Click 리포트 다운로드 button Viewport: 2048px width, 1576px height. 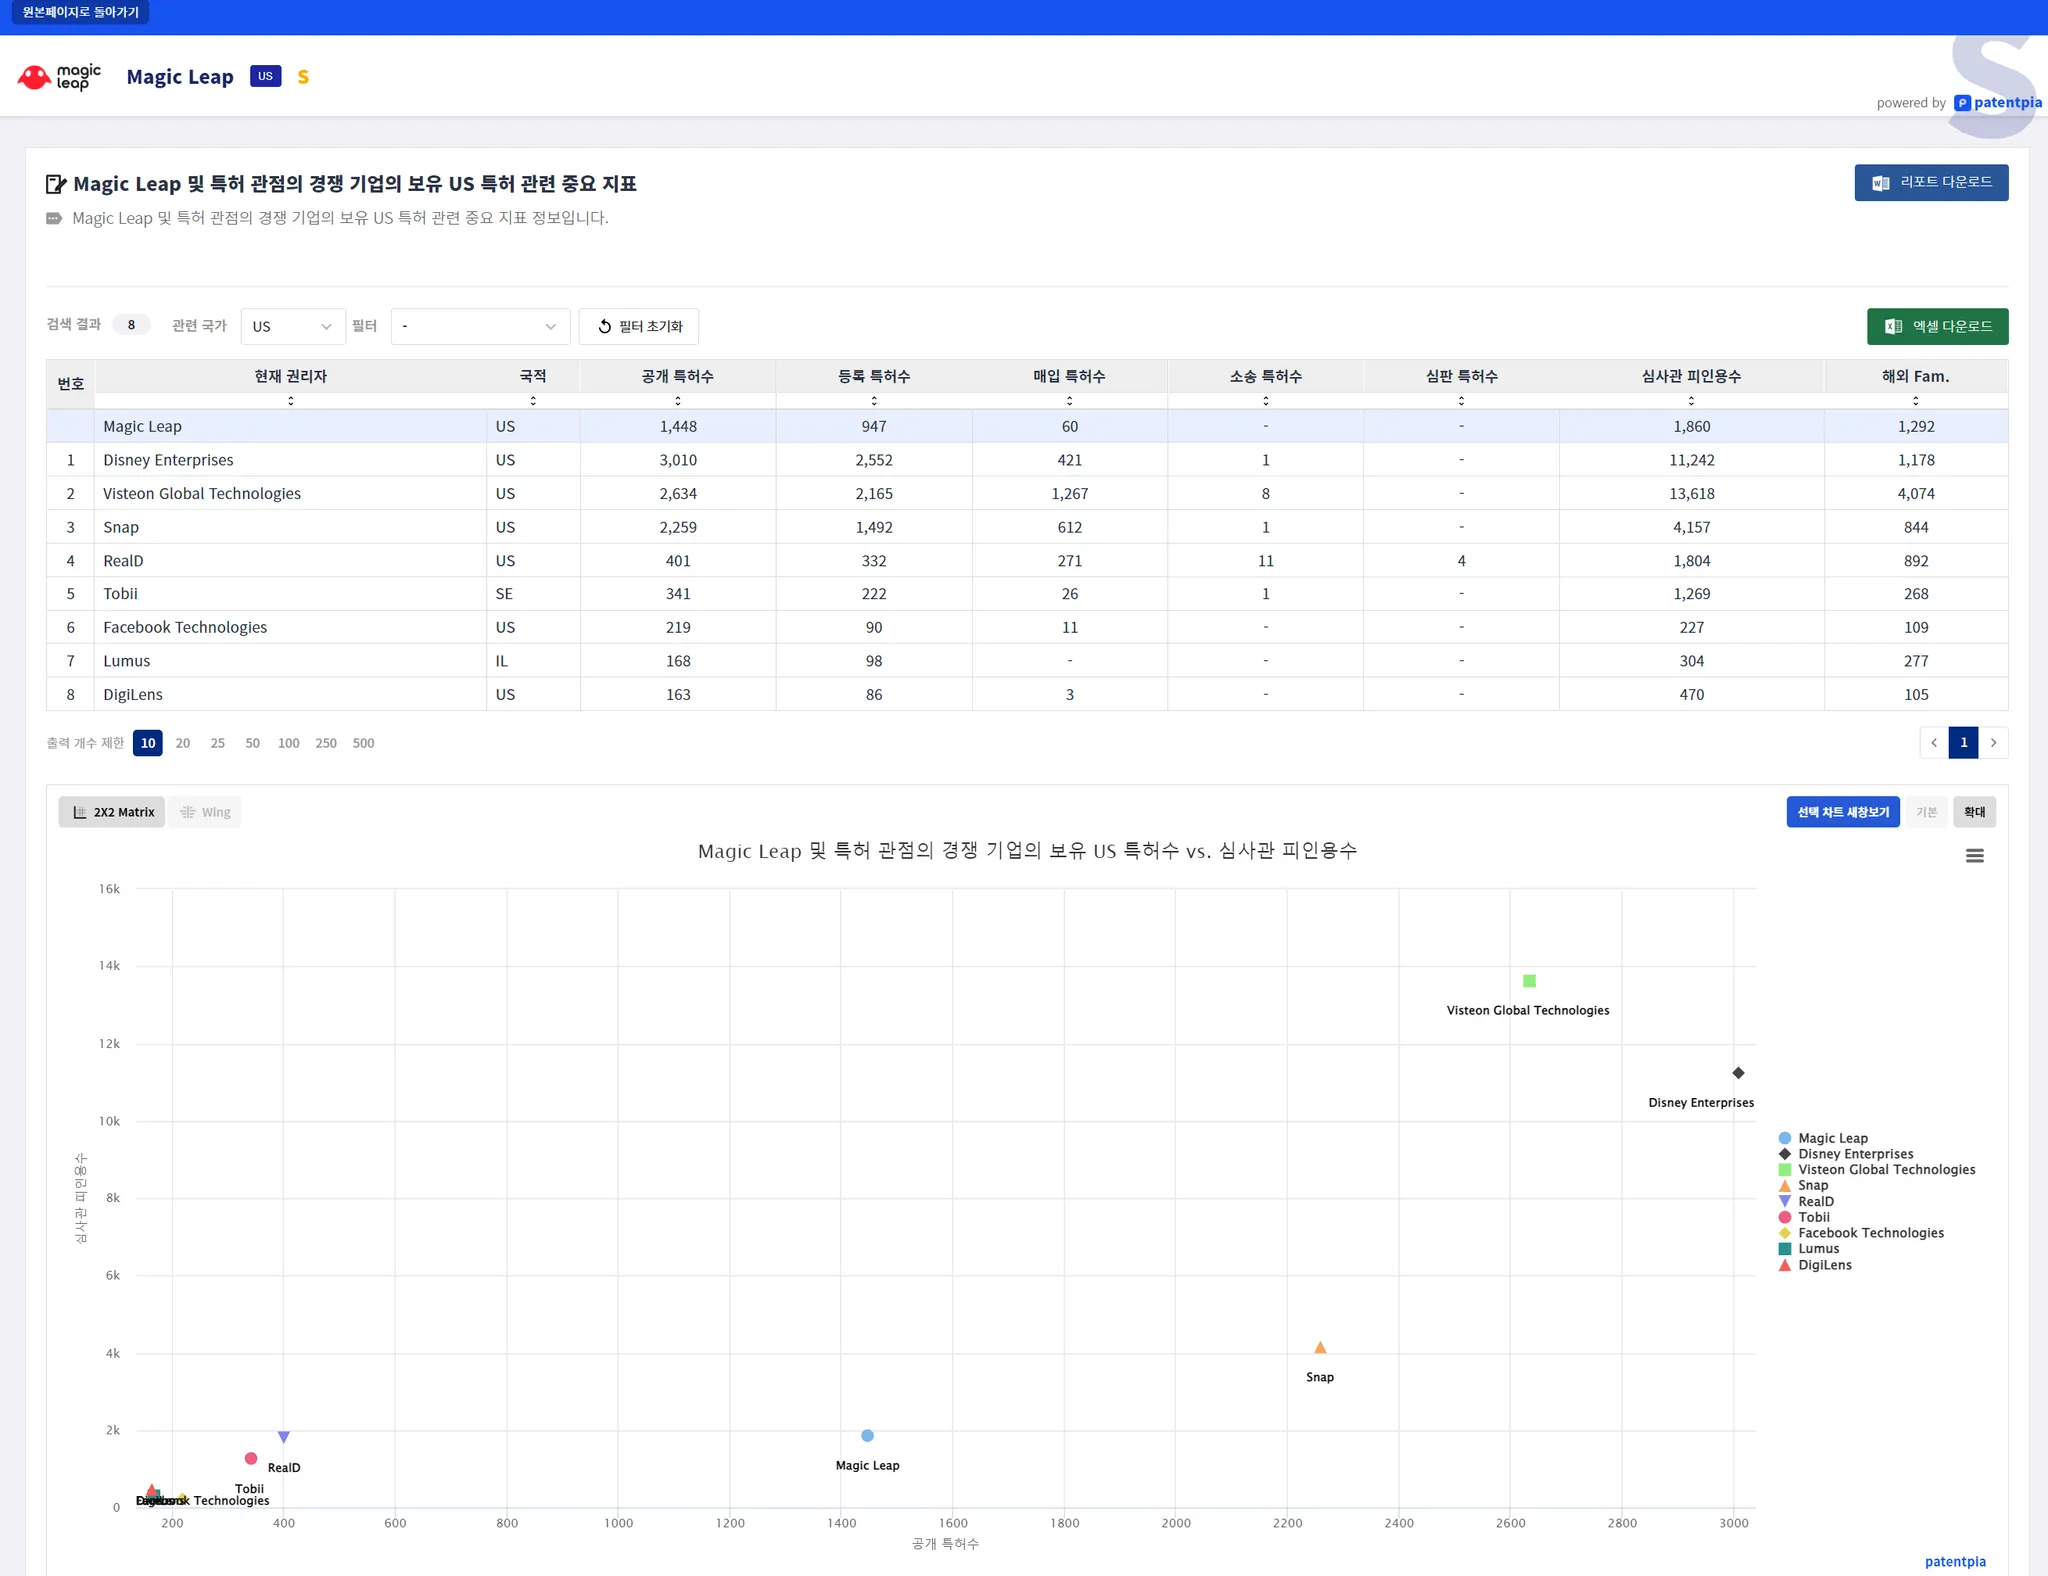[1930, 183]
